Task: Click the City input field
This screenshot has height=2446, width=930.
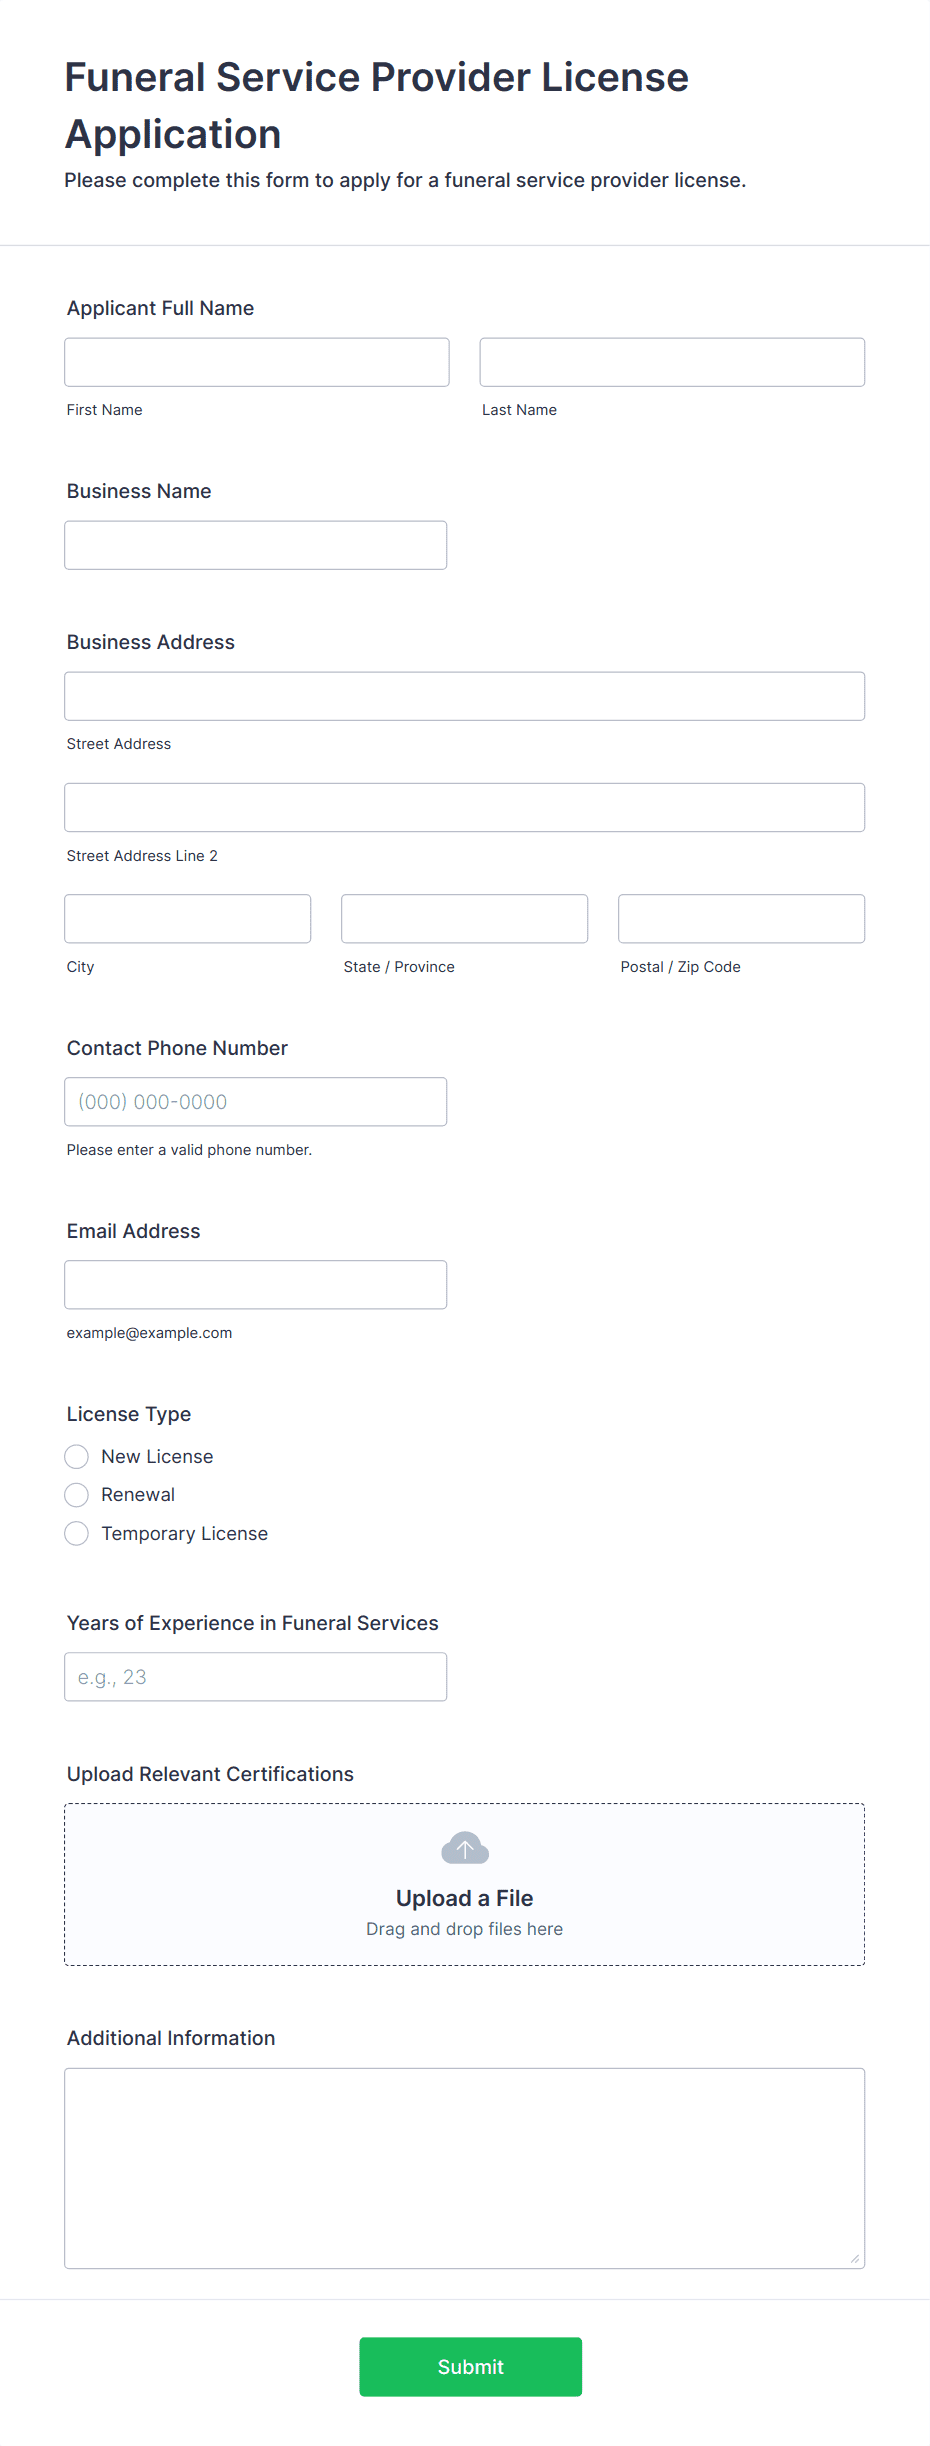Action: 188,918
